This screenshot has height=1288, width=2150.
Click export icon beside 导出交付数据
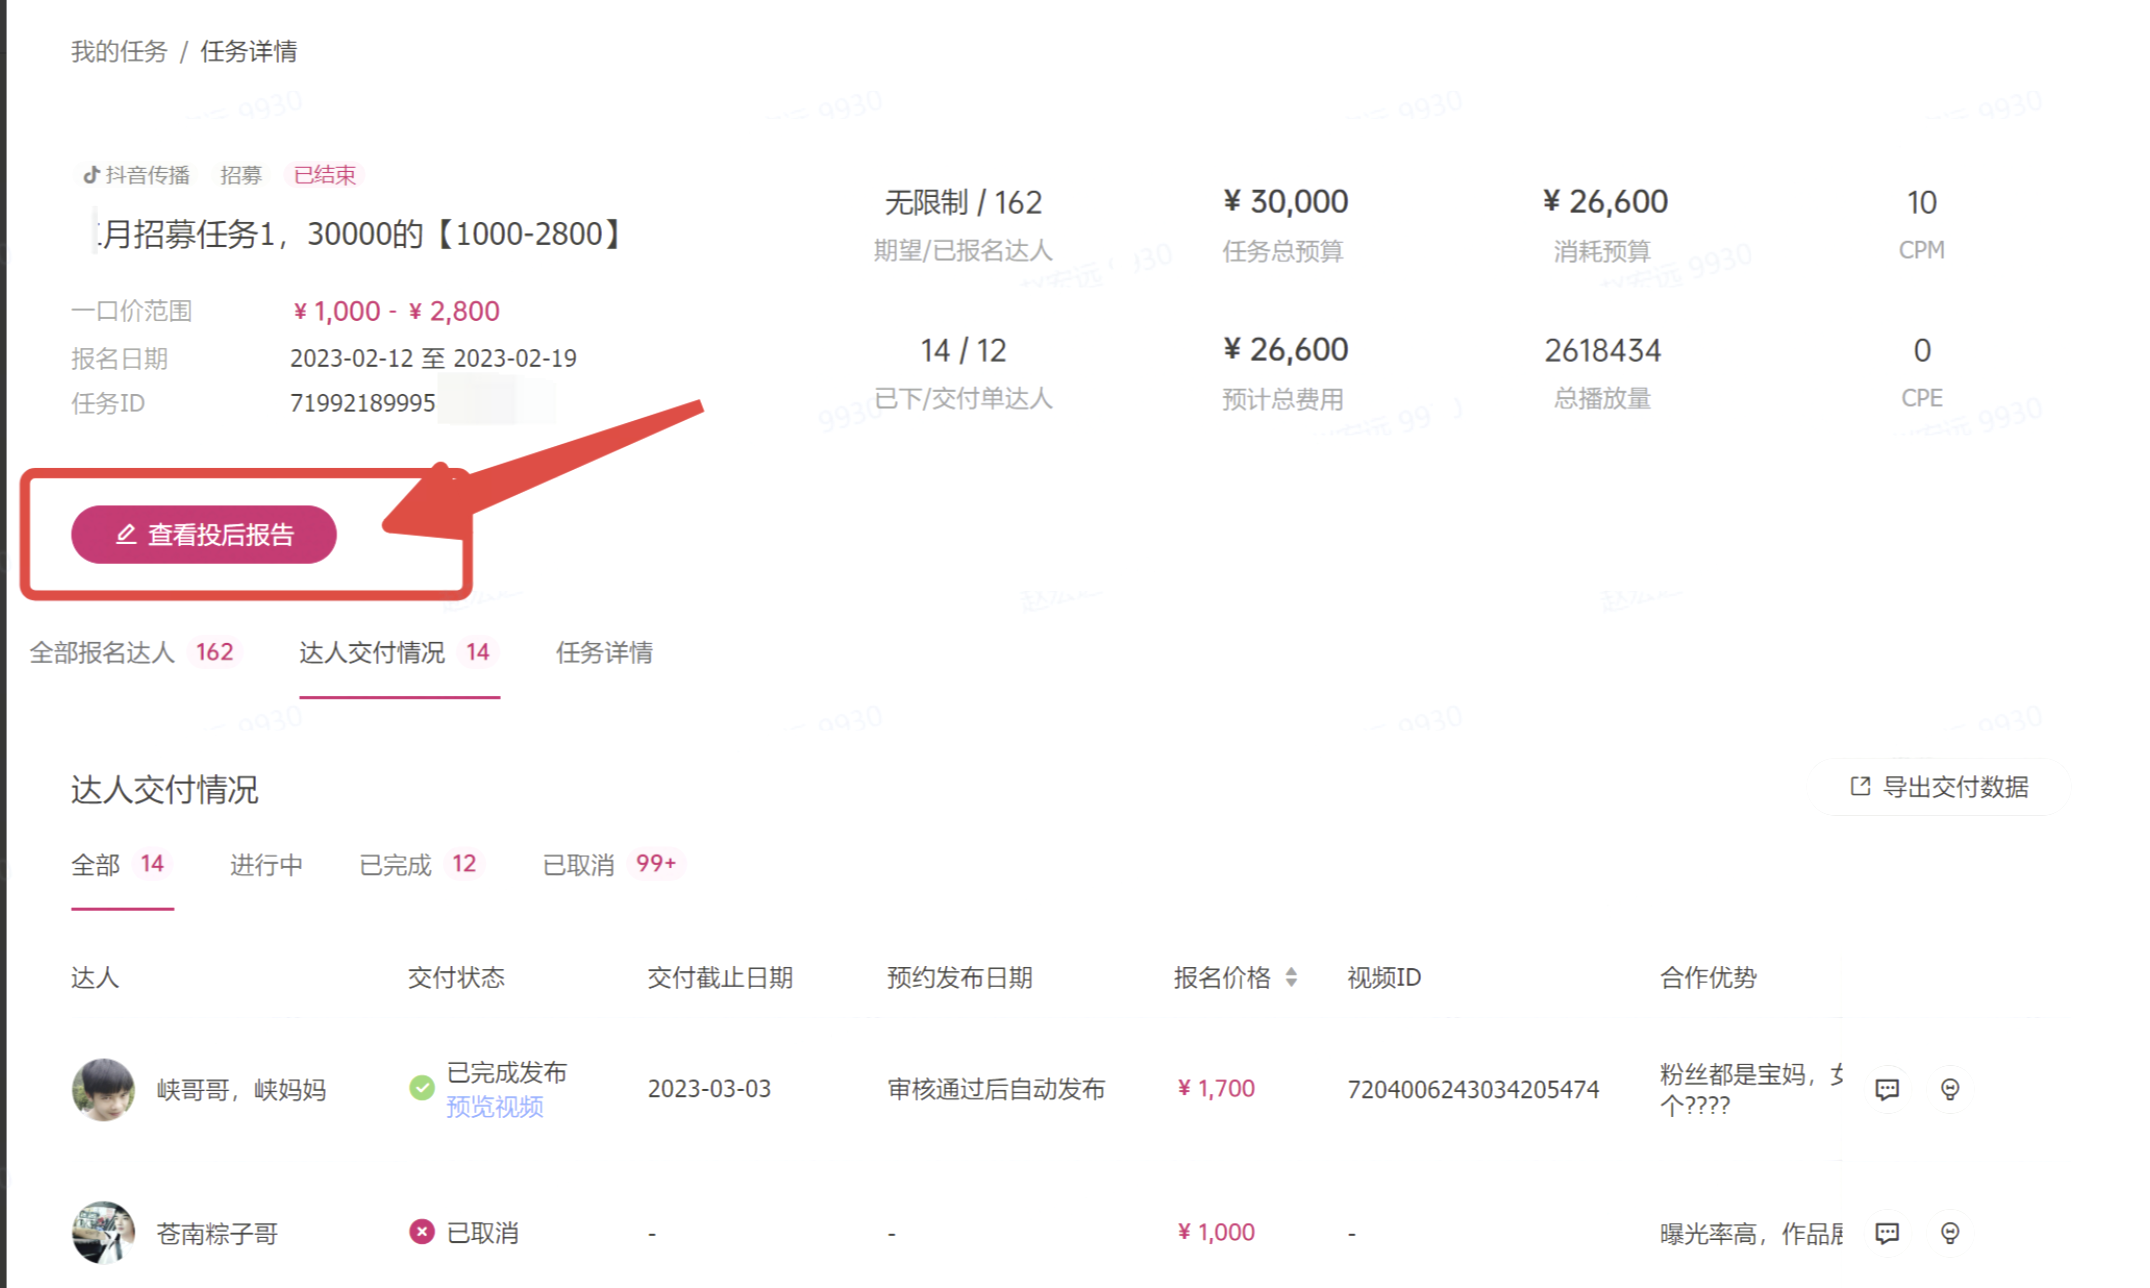tap(1860, 787)
